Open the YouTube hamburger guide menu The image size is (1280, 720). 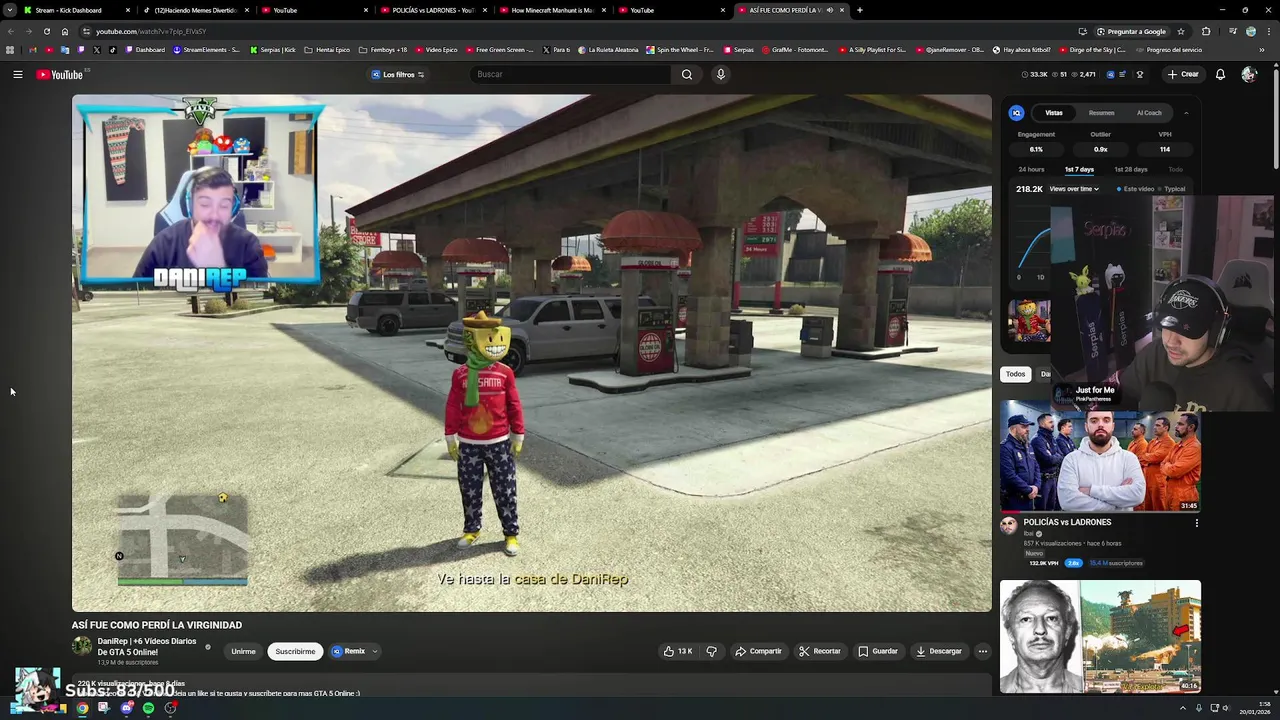click(18, 74)
